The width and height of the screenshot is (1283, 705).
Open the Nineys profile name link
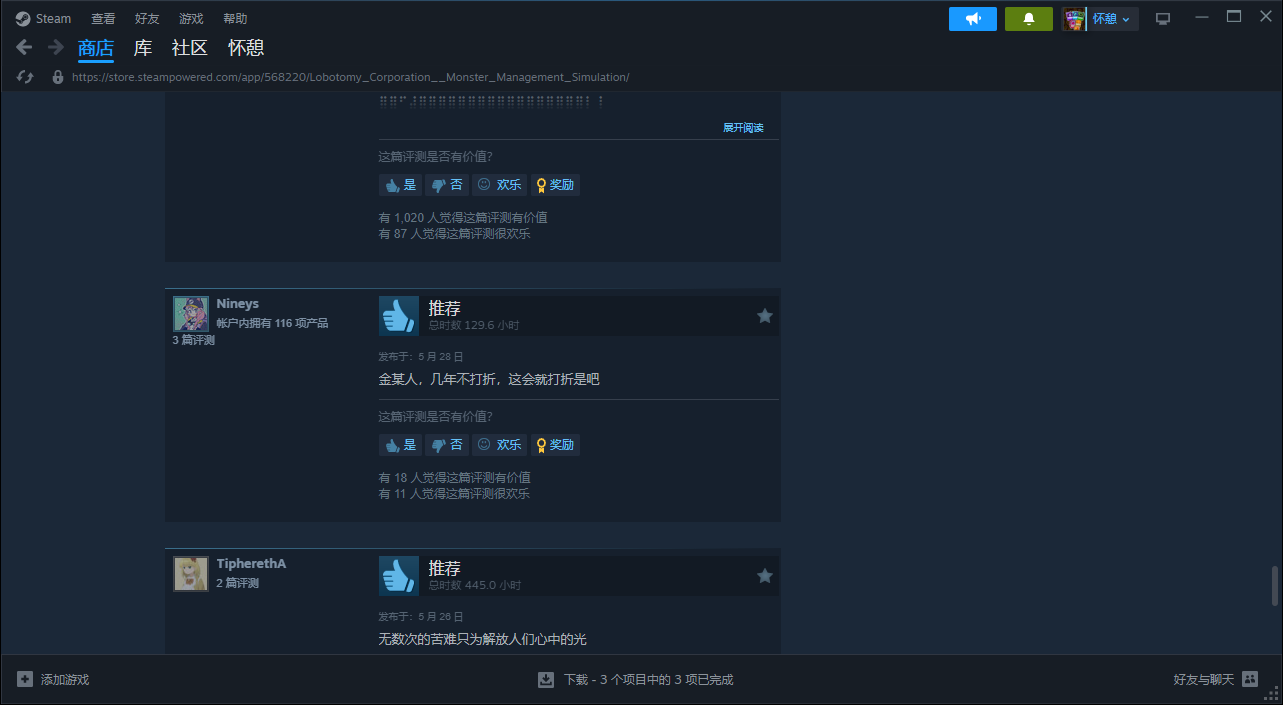[x=238, y=304]
